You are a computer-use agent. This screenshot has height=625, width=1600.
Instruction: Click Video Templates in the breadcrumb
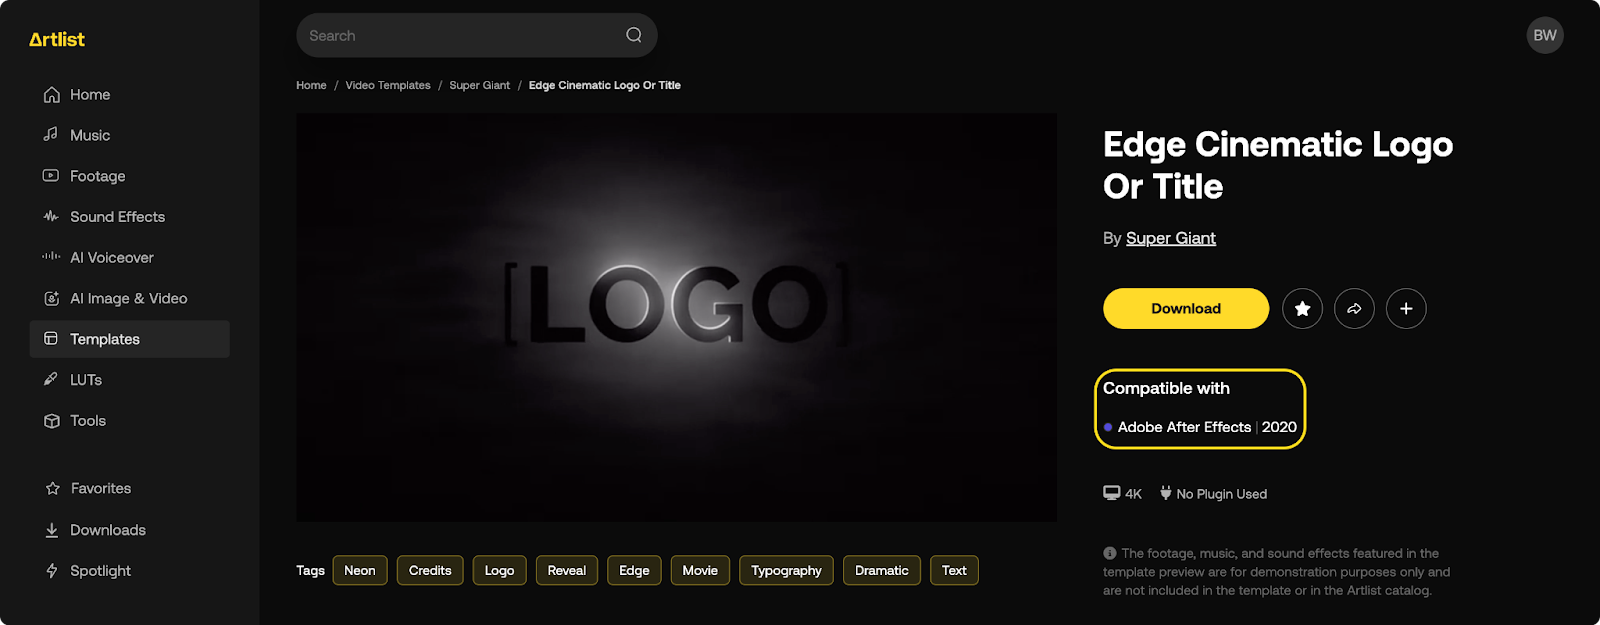[388, 85]
